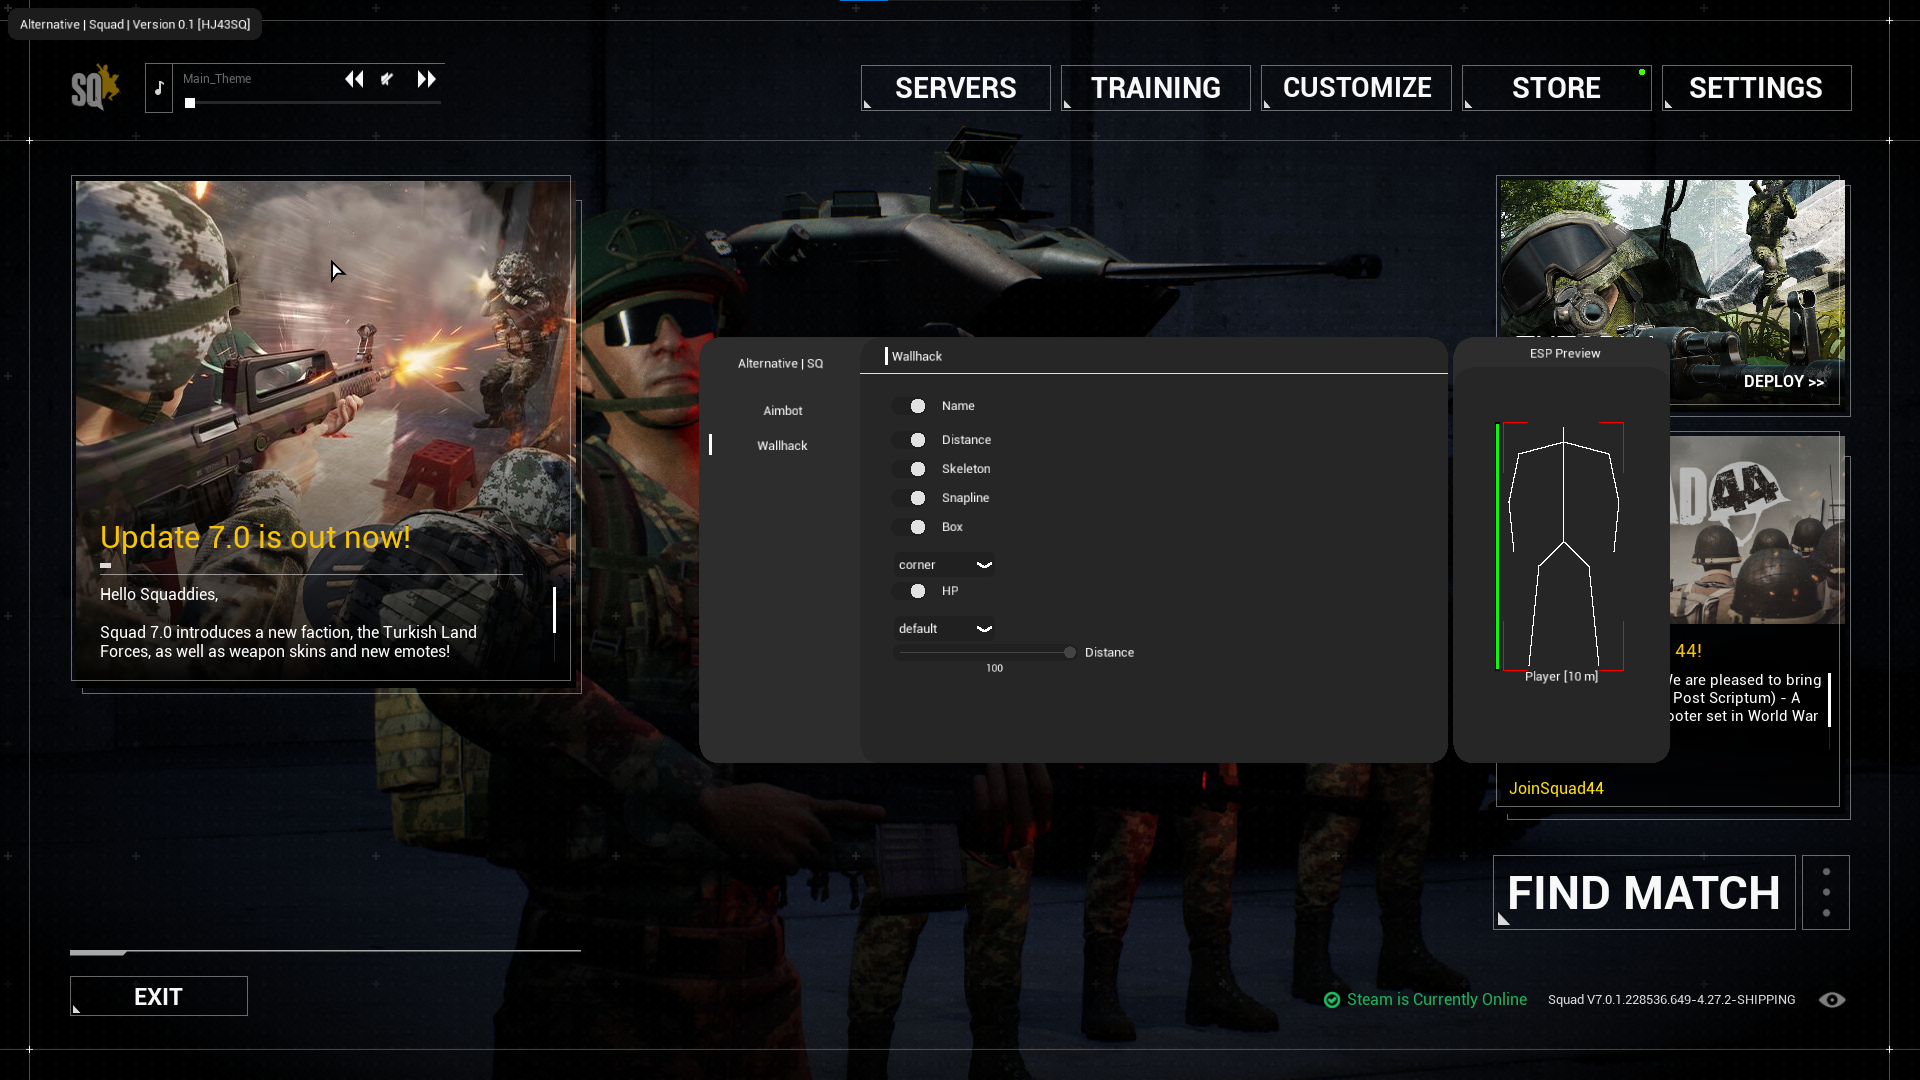
Task: Click the skip-back playback control
Action: [x=353, y=79]
